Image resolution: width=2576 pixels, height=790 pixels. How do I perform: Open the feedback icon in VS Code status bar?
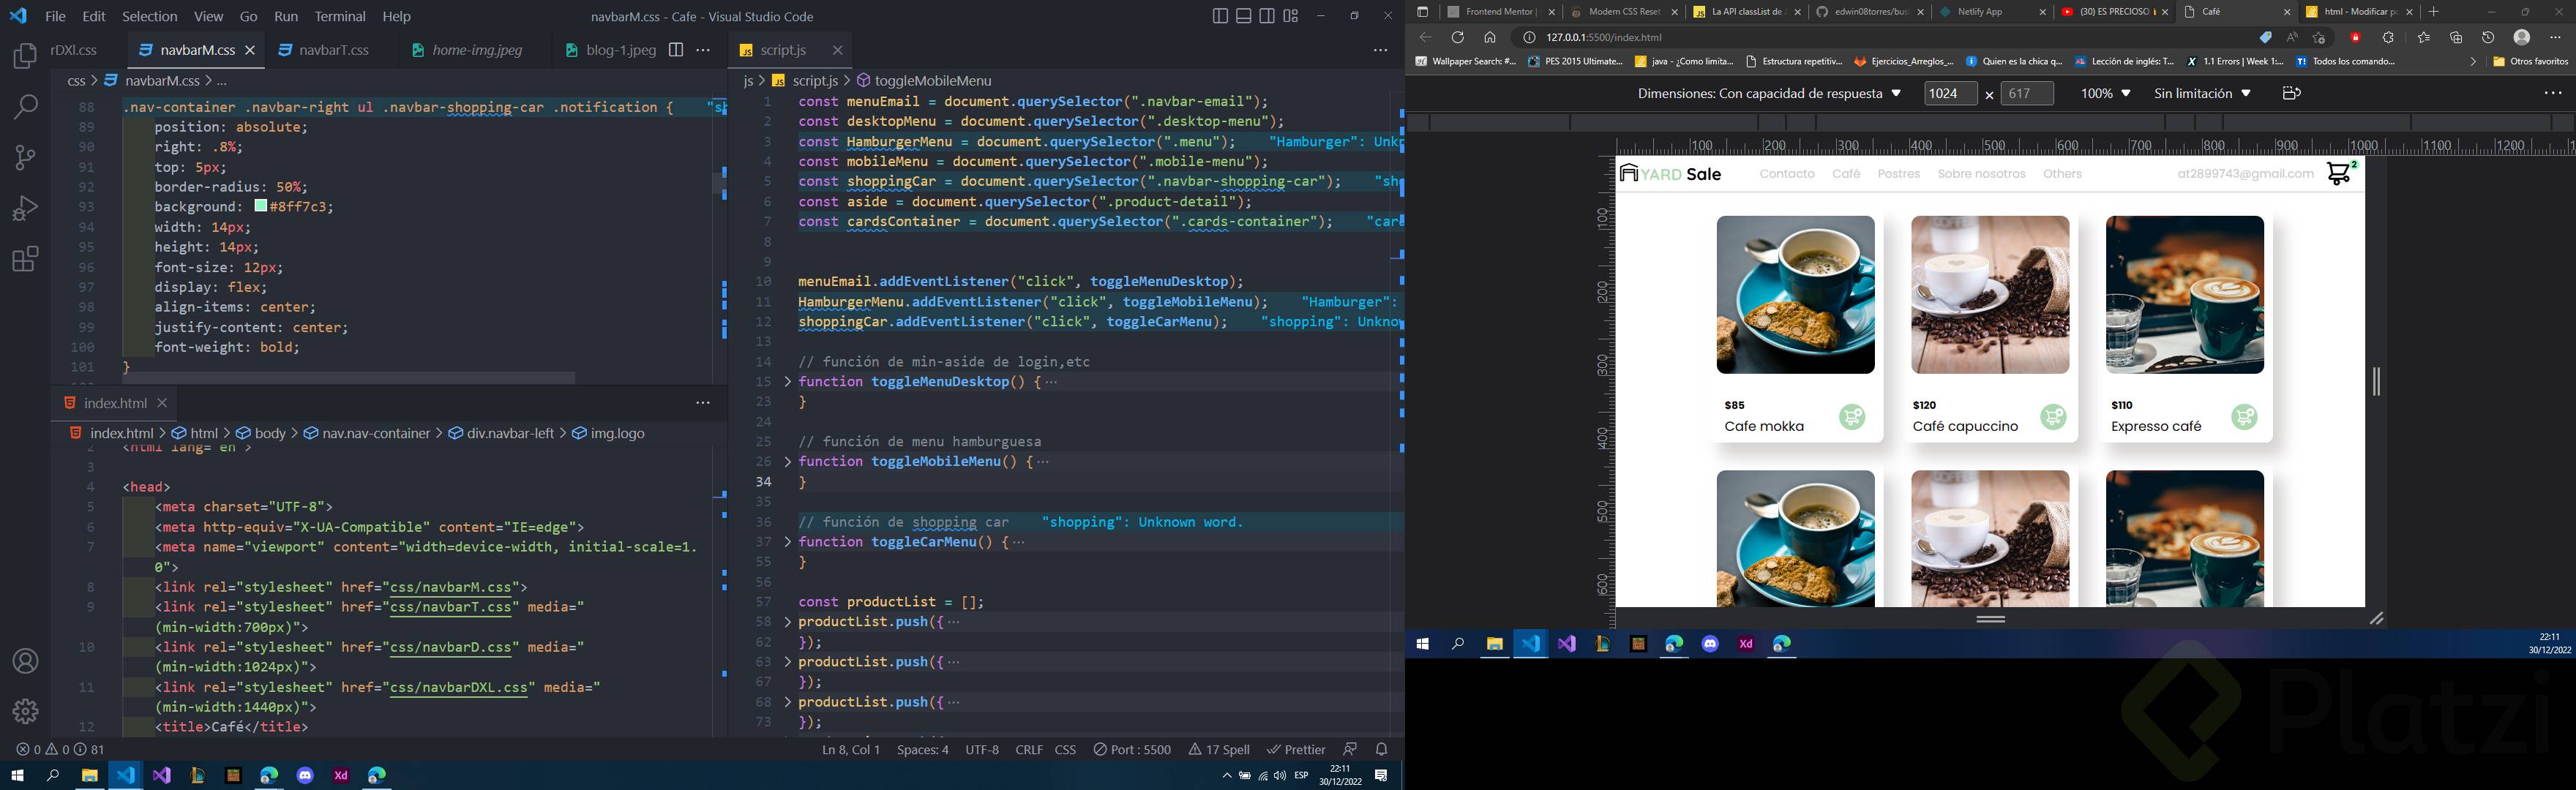point(1350,749)
